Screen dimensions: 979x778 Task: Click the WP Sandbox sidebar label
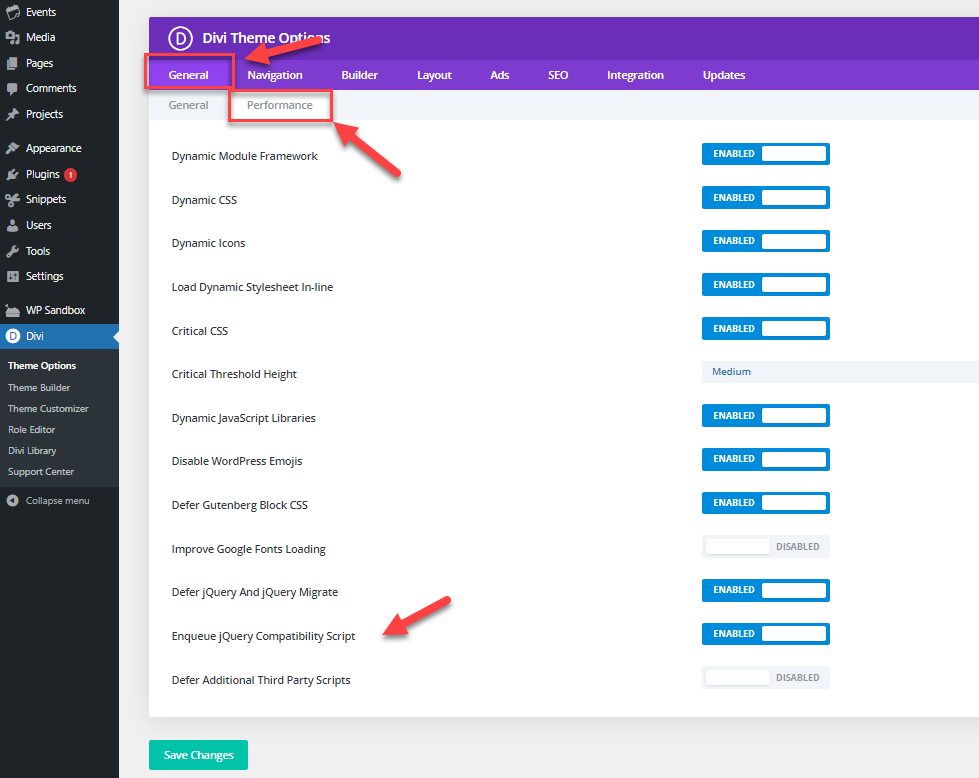(56, 310)
